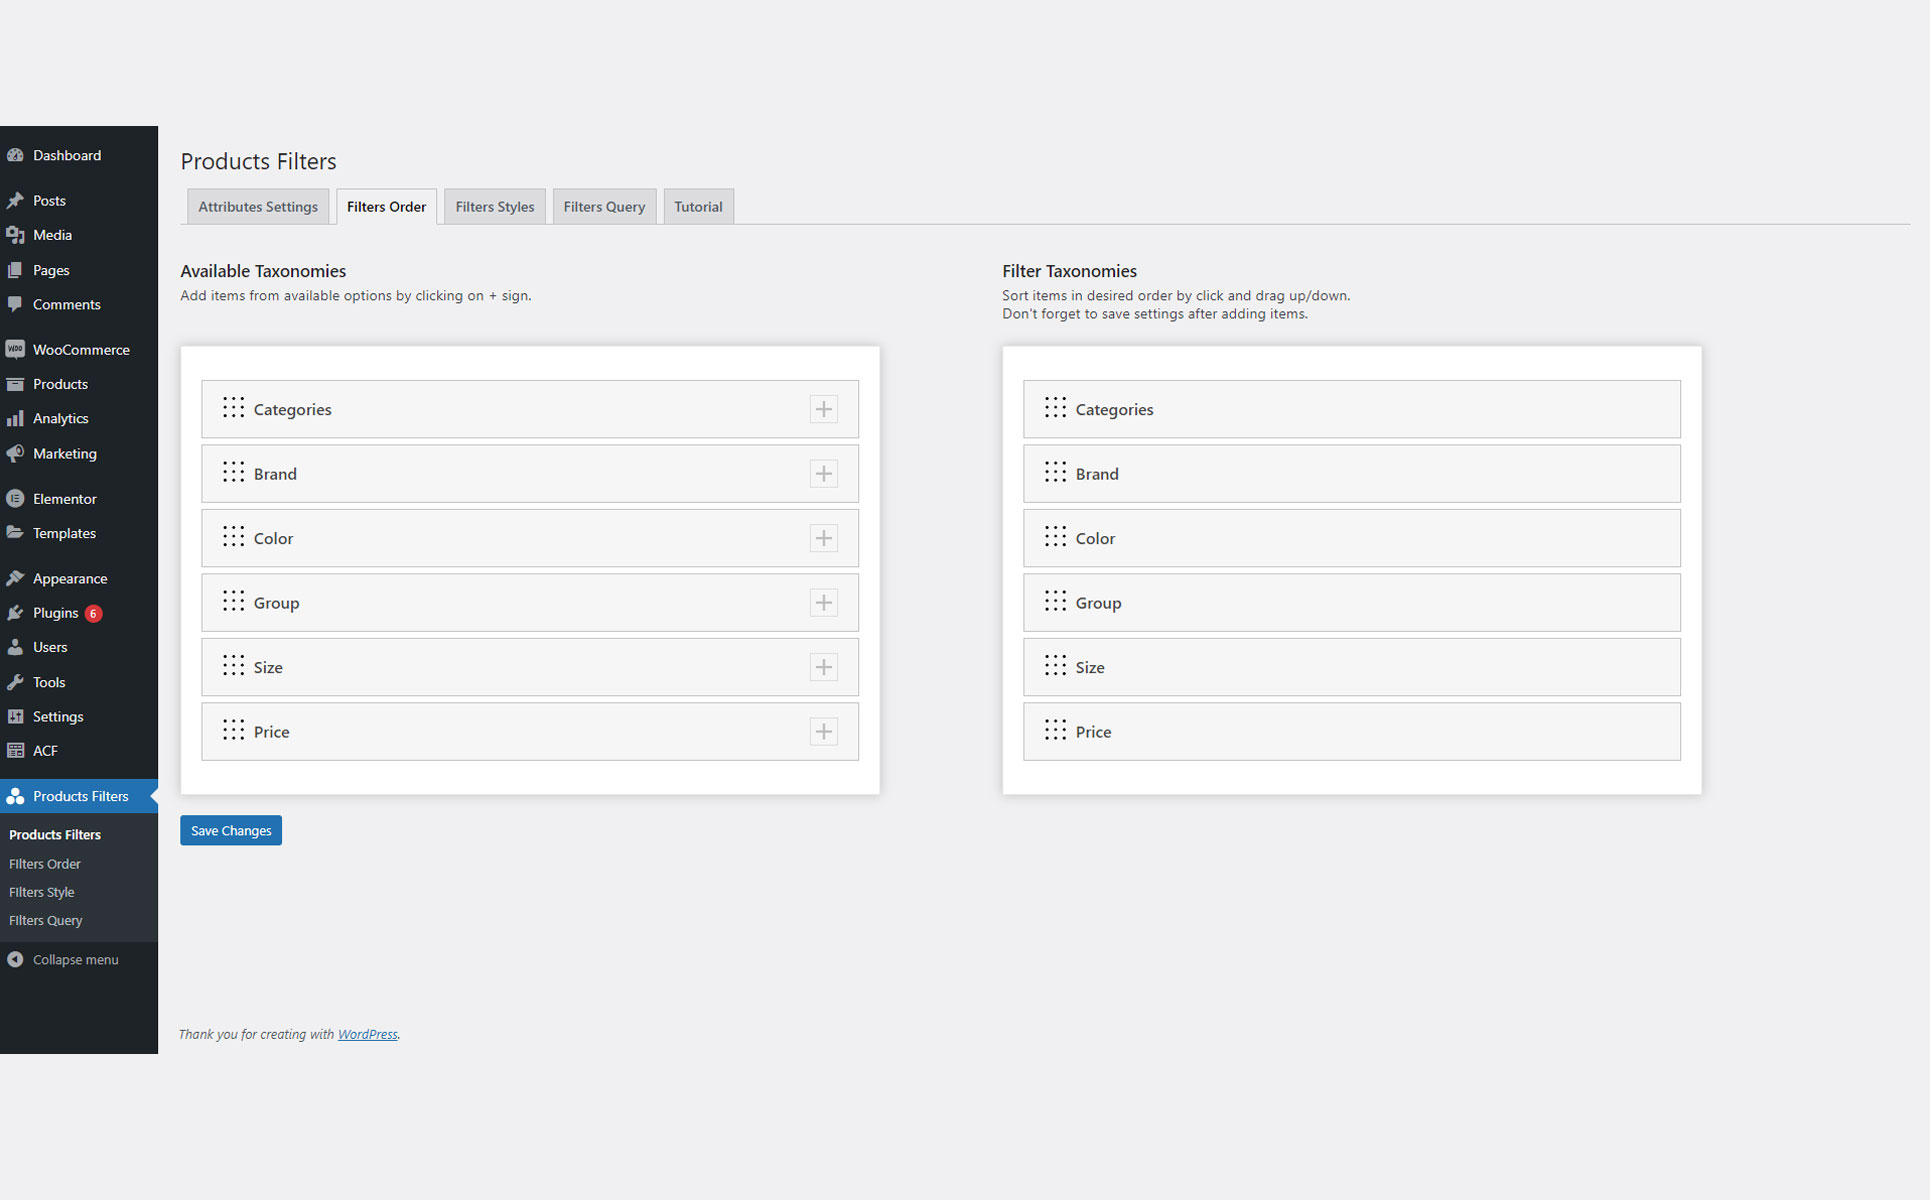The image size is (1930, 1200).
Task: Select the Price row in Filter Taxonomies
Action: (1350, 732)
